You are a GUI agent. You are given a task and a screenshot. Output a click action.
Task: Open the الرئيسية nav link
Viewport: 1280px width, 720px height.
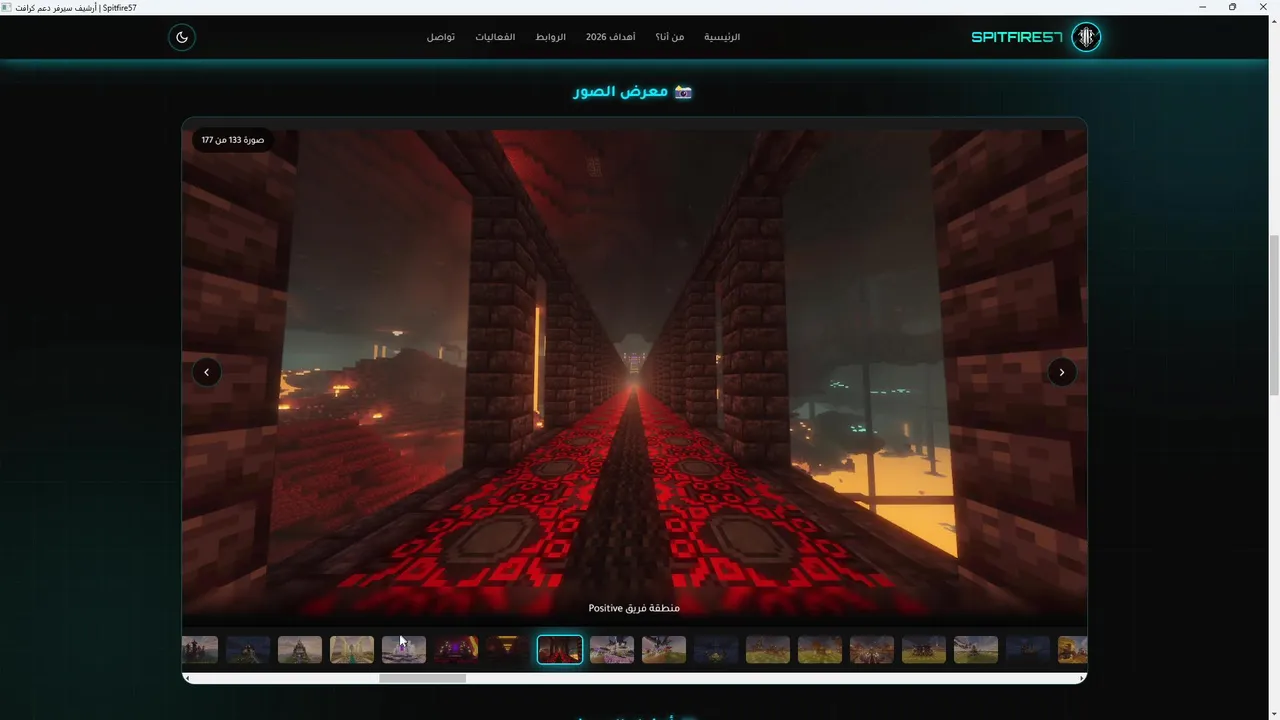[x=722, y=37]
